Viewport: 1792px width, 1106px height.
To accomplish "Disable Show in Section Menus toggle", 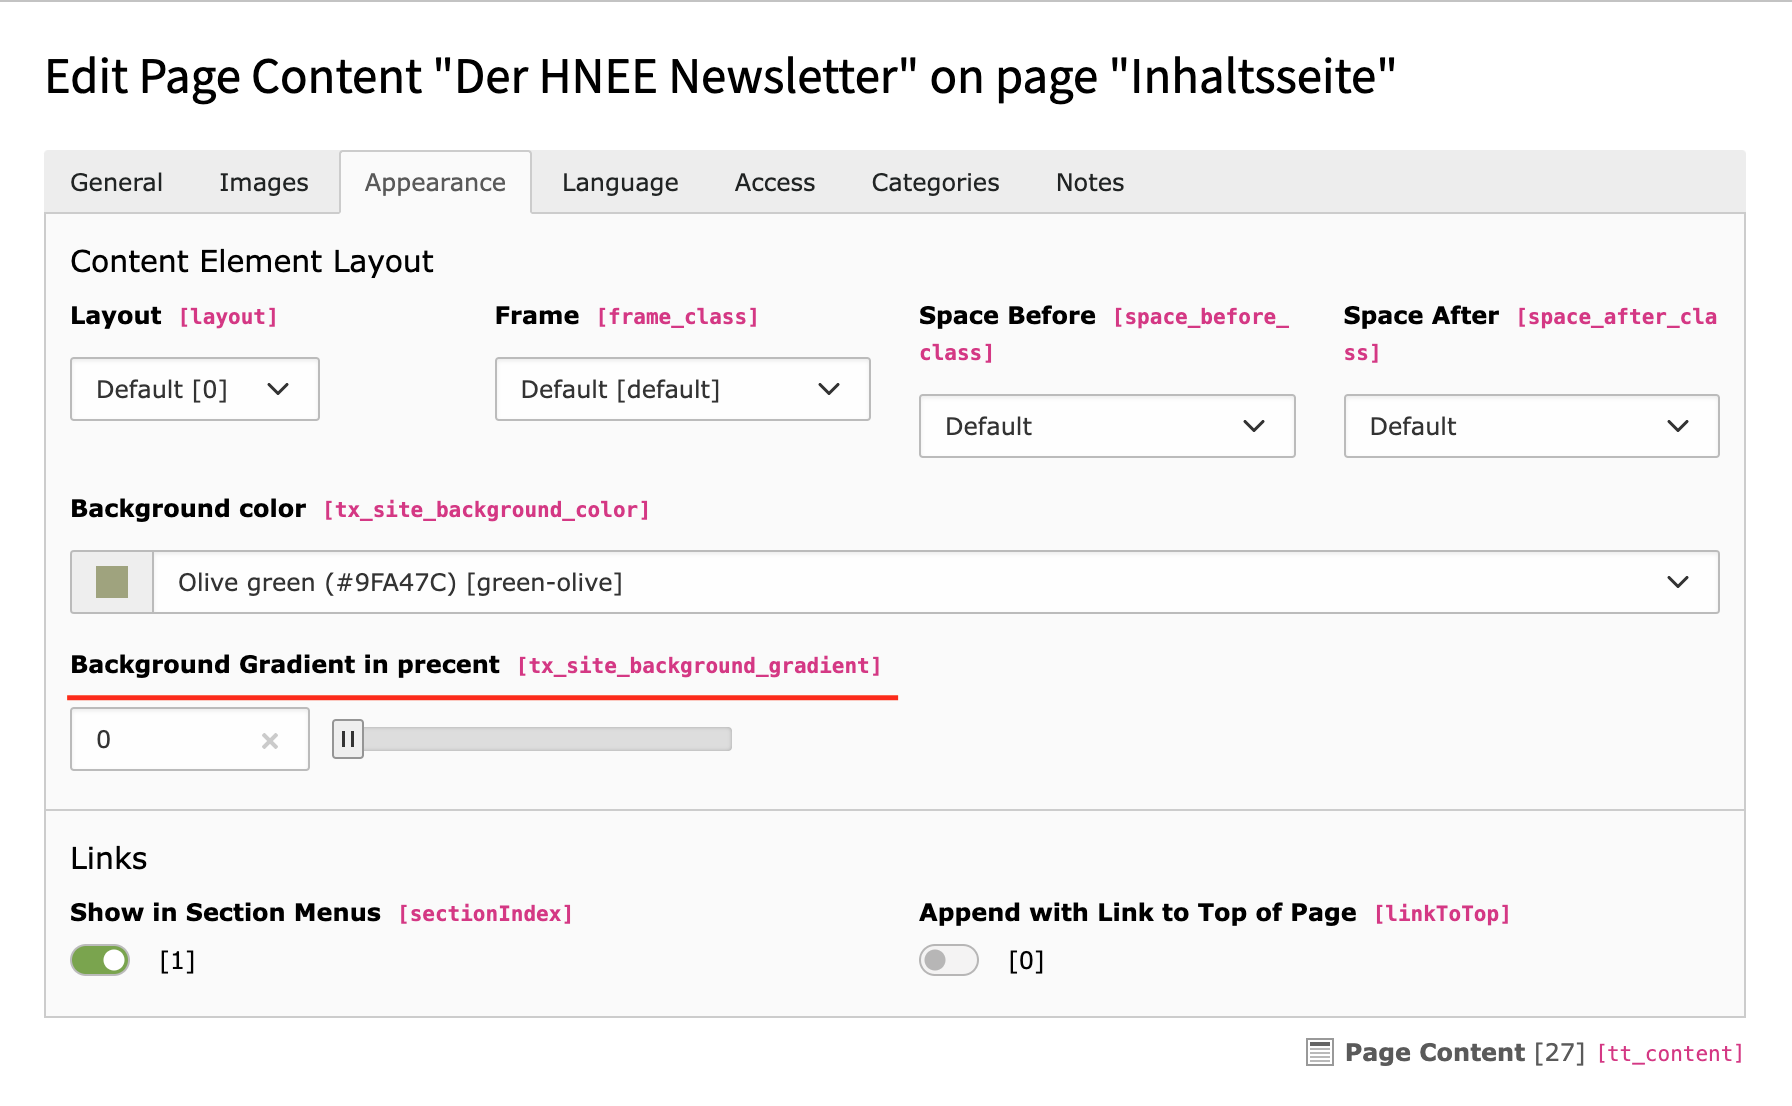I will (x=100, y=960).
